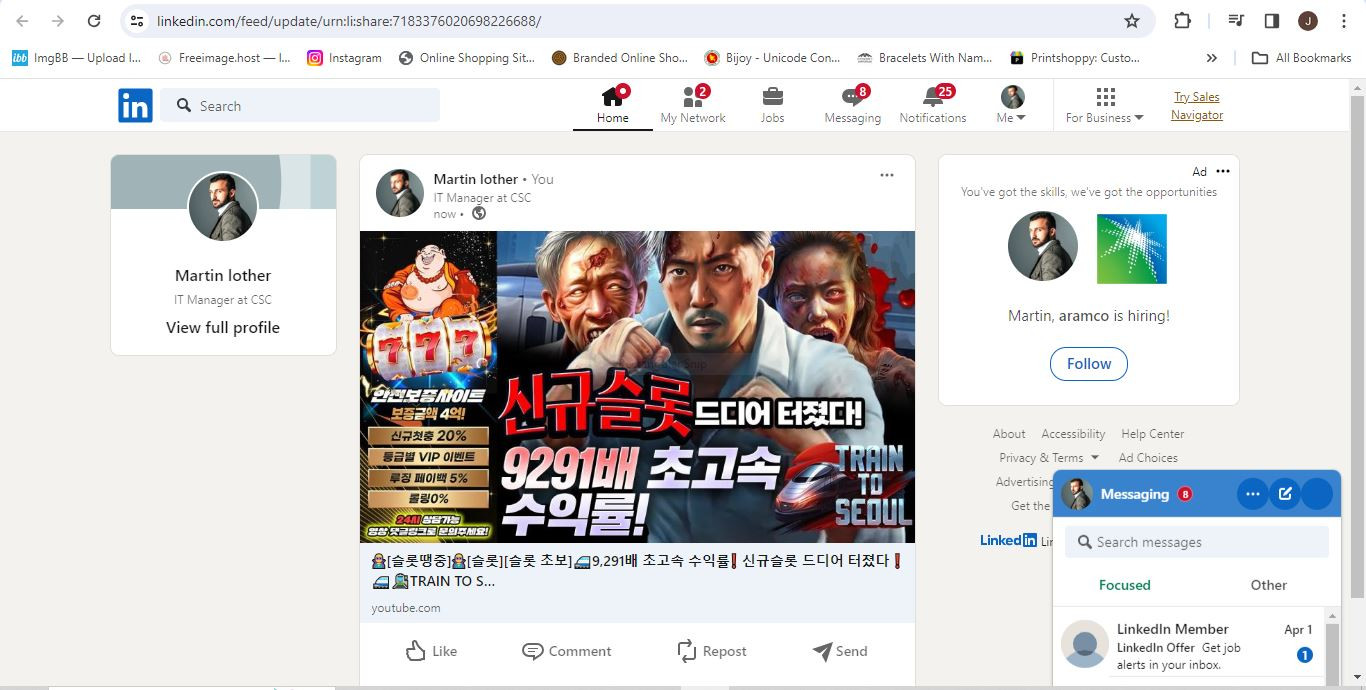This screenshot has width=1366, height=690.
Task: Open LinkedIn Member conversation
Action: click(x=1189, y=646)
